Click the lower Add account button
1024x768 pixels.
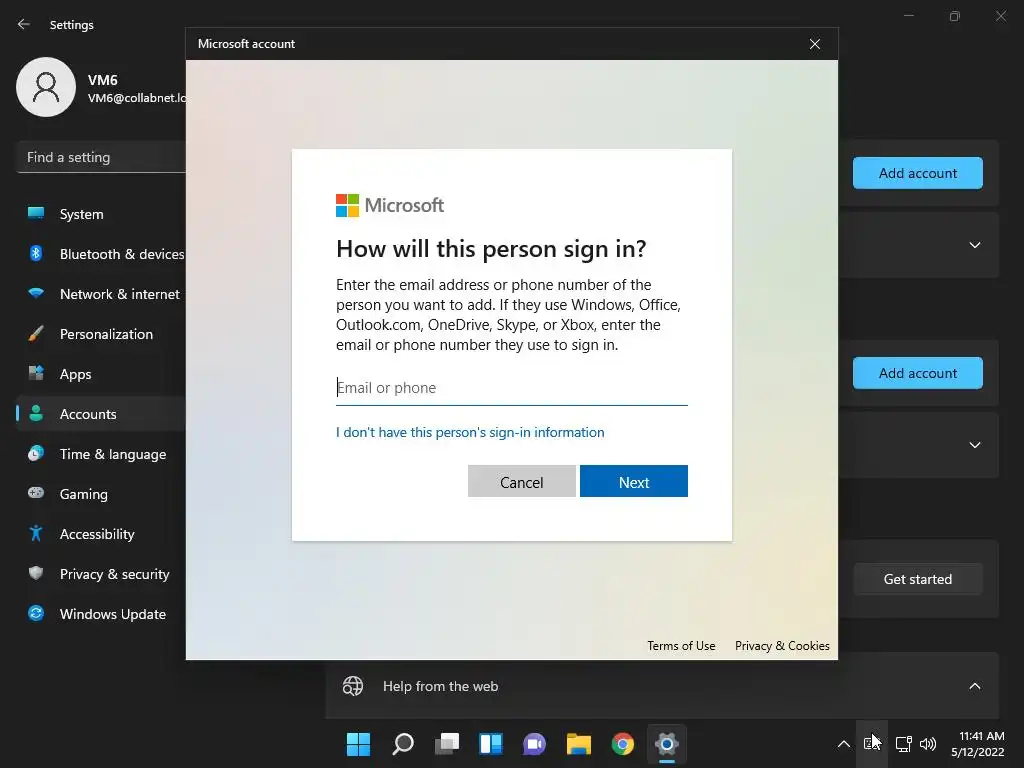click(918, 373)
